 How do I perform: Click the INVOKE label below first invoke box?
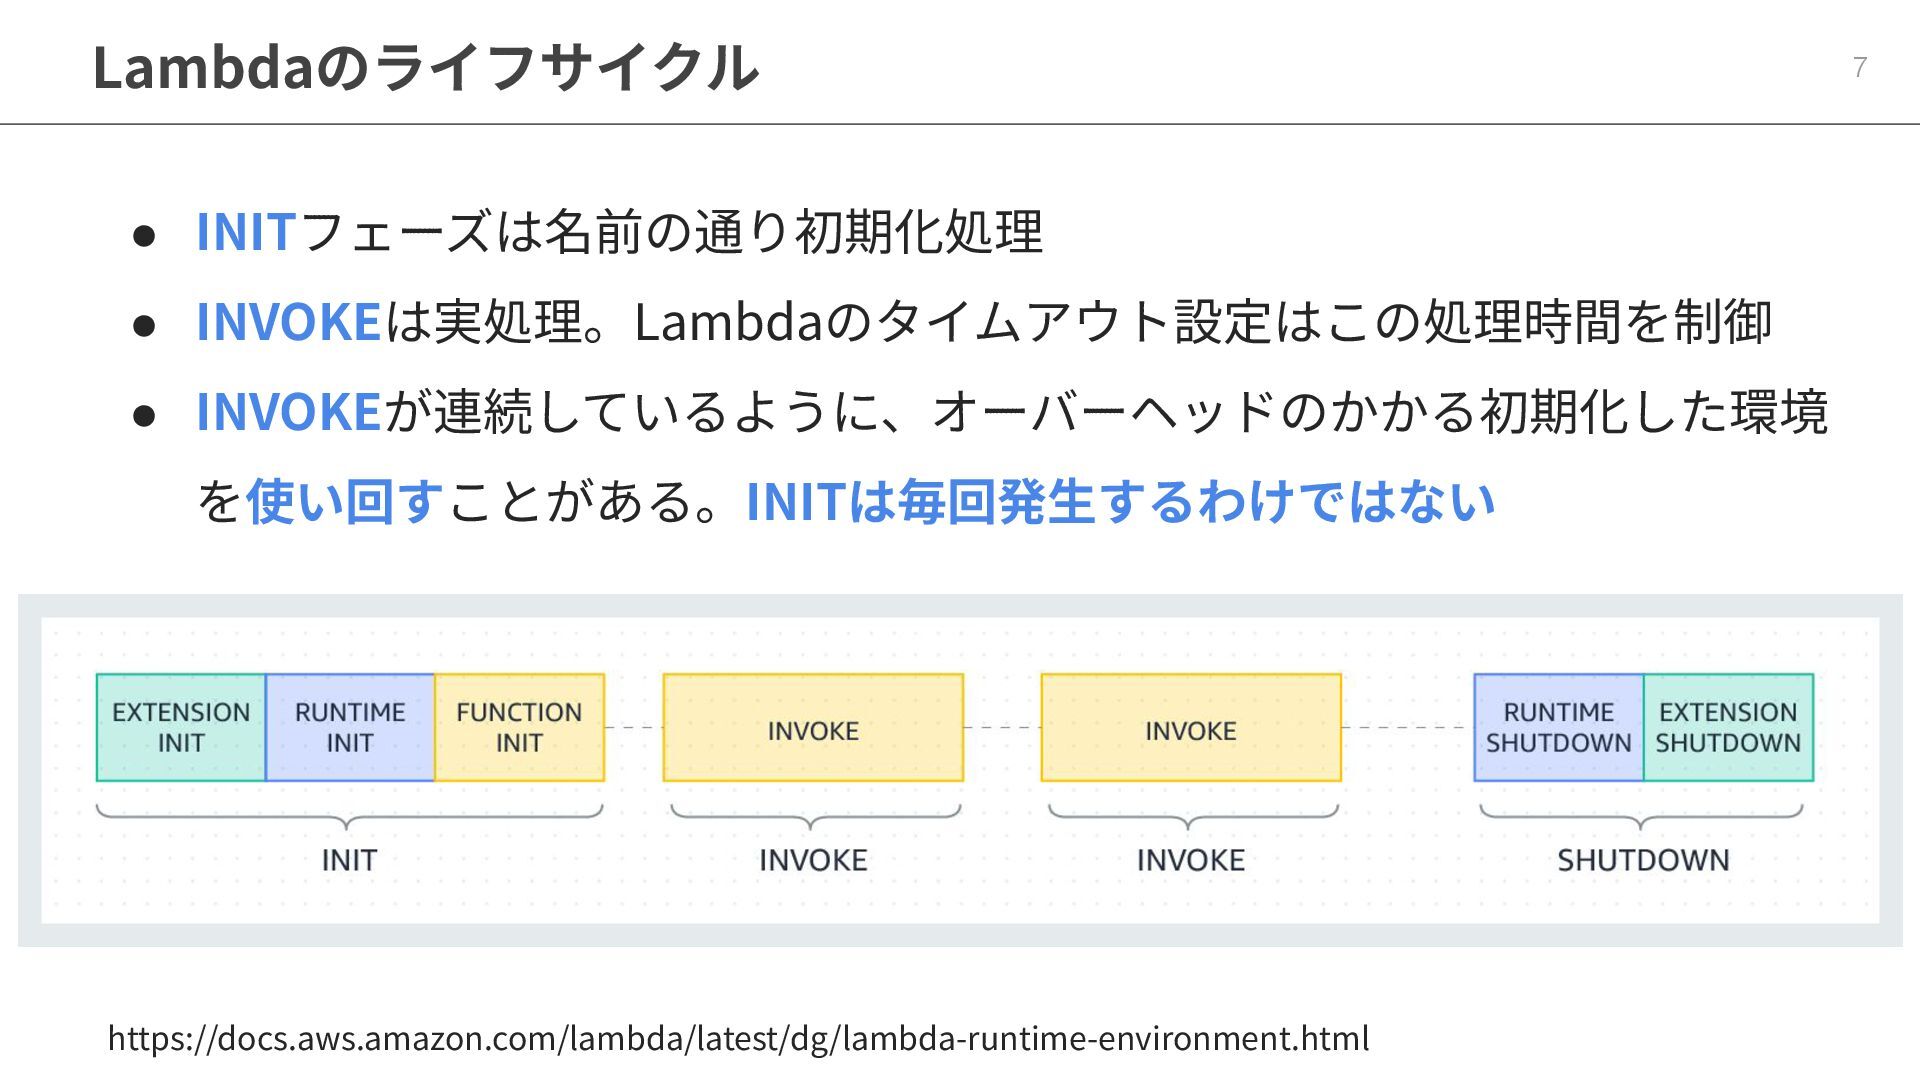click(x=813, y=860)
